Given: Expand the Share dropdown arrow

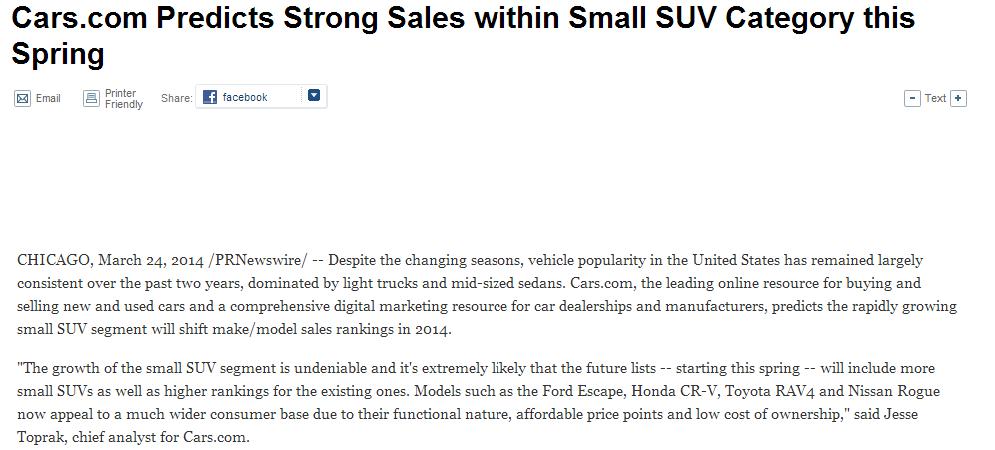Looking at the screenshot, I should (314, 96).
